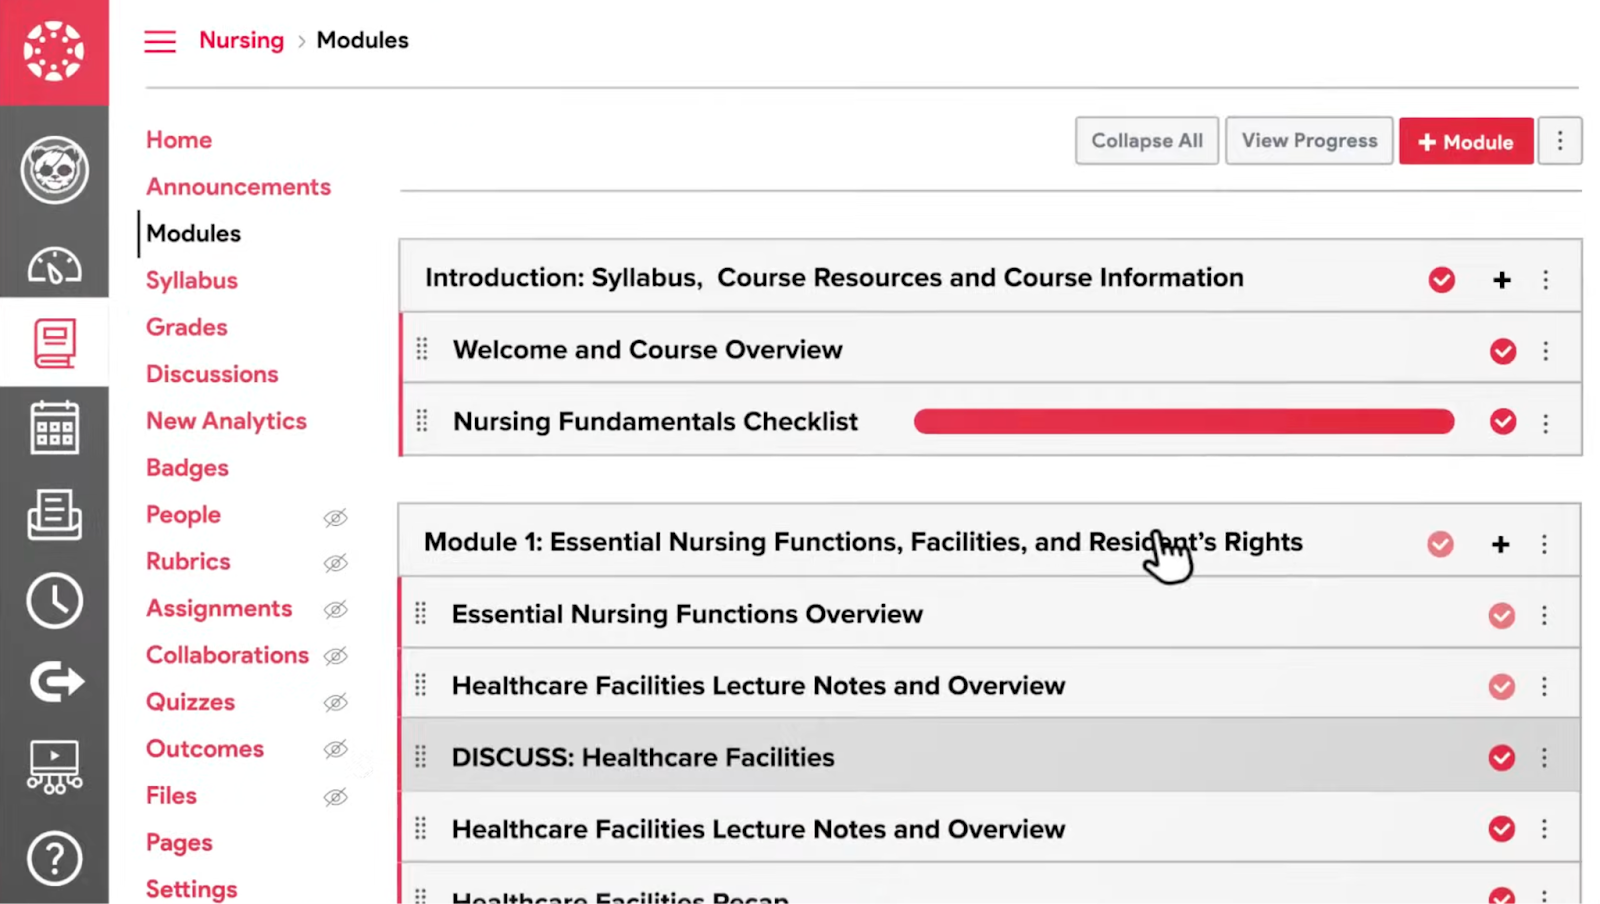1600x904 pixels.
Task: Select Announcements in the course menu
Action: 238,186
